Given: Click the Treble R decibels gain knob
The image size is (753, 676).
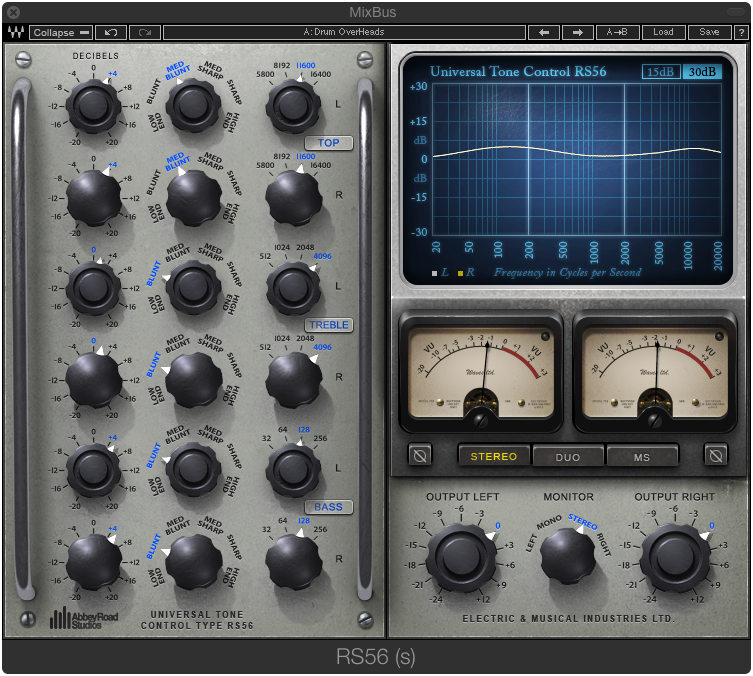Looking at the screenshot, I should pyautogui.click(x=93, y=379).
